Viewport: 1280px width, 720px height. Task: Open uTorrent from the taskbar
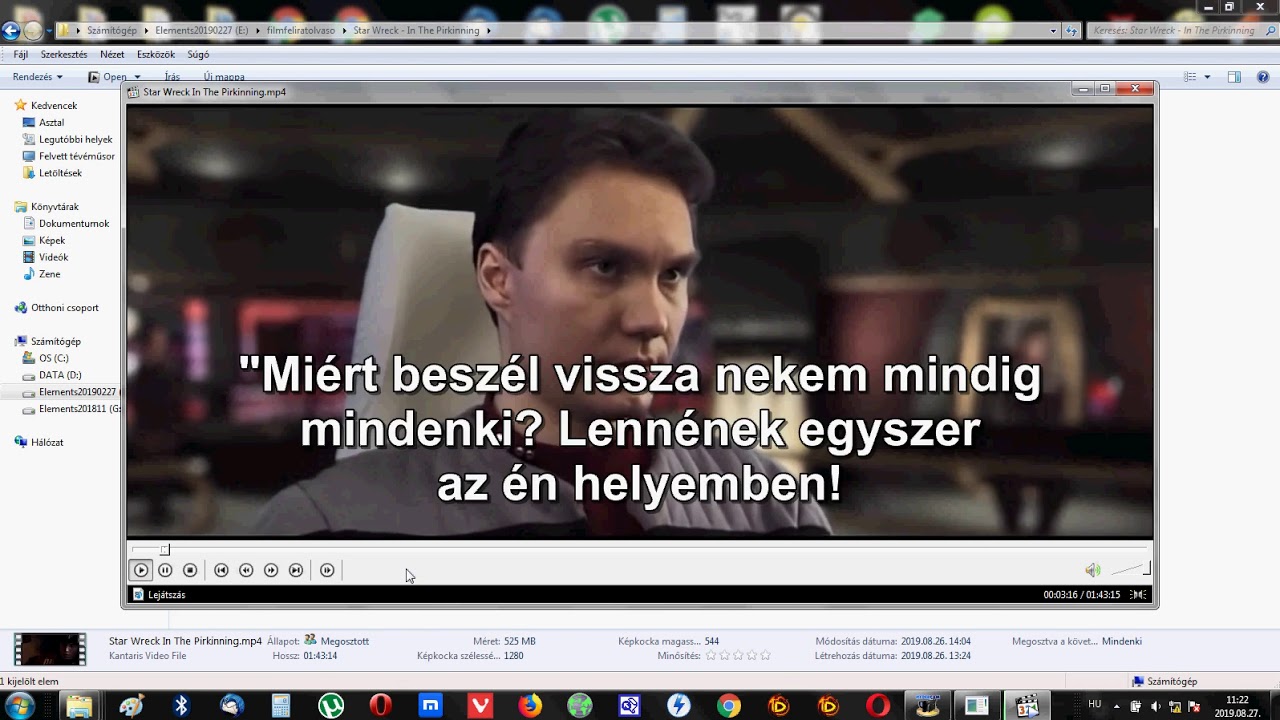pyautogui.click(x=331, y=706)
